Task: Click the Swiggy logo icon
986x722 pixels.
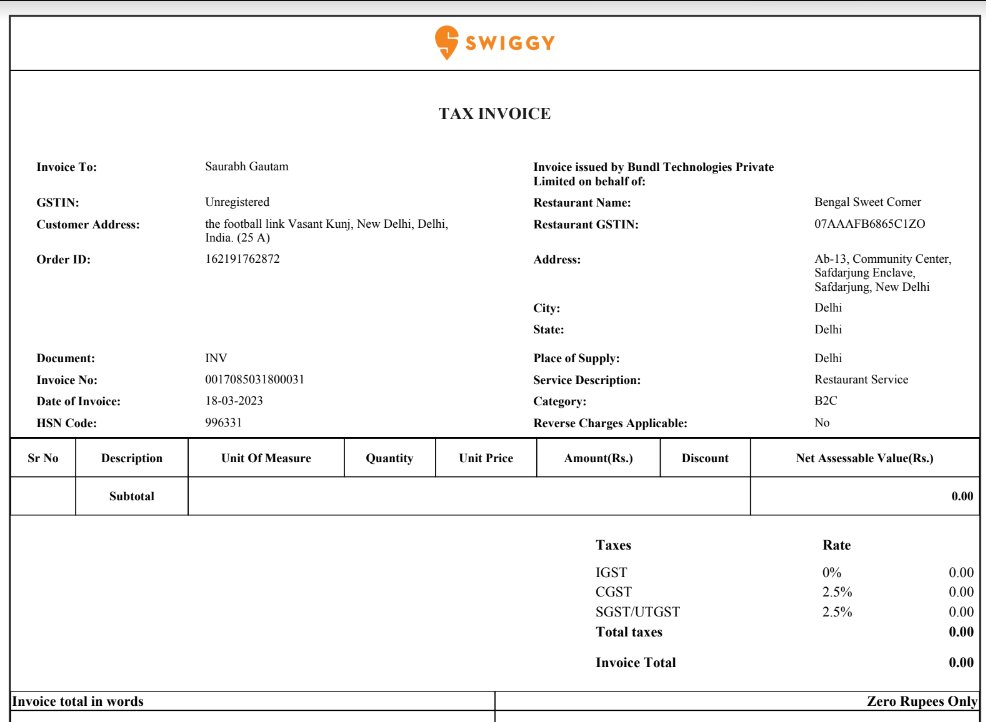Action: pos(446,42)
